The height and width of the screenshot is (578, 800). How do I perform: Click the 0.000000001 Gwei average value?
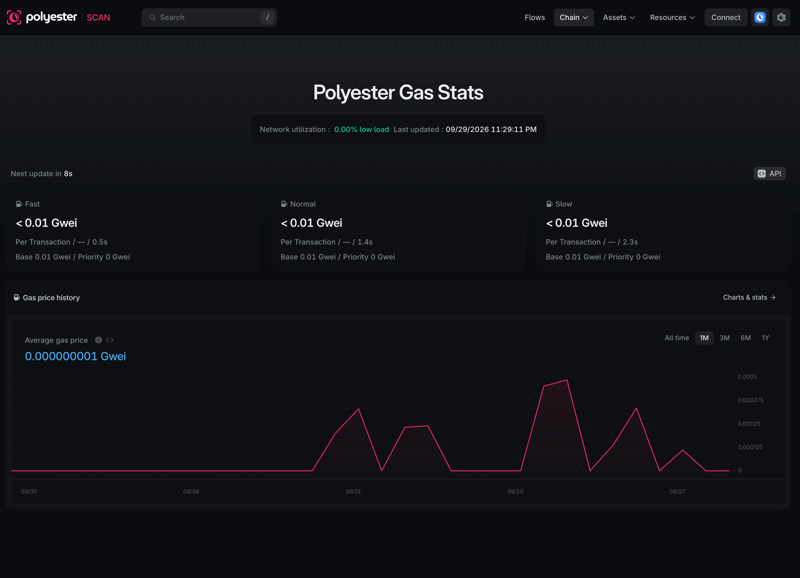click(x=76, y=356)
